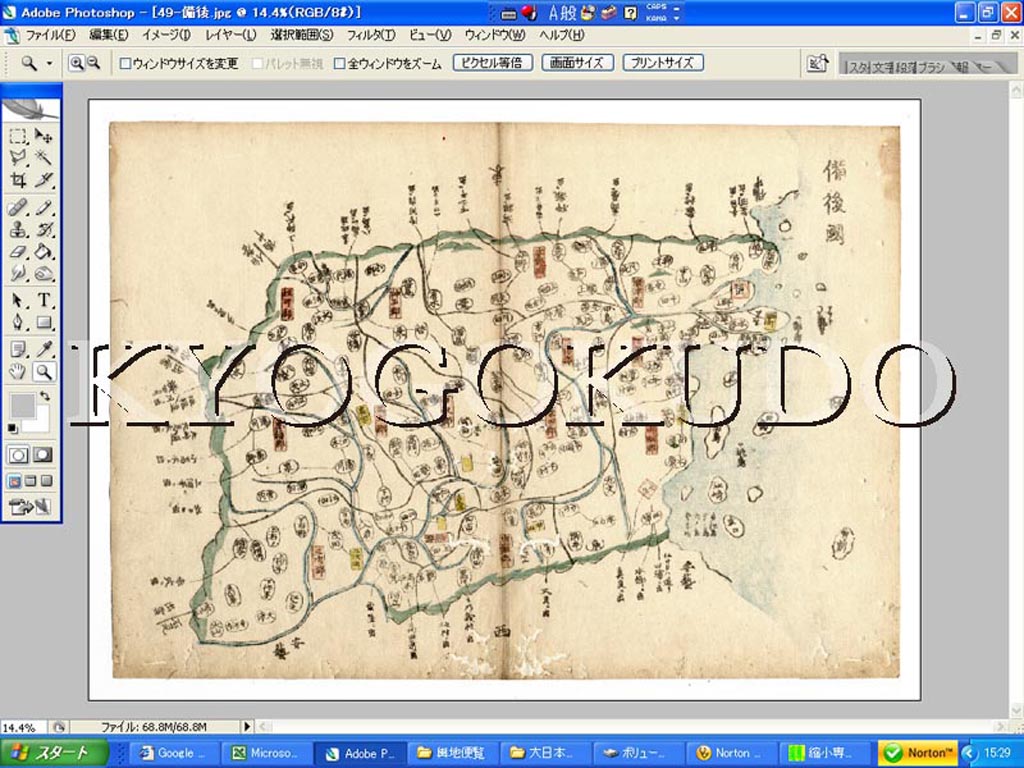1024x768 pixels.
Task: Select the Horizontal Type tool
Action: 44,300
